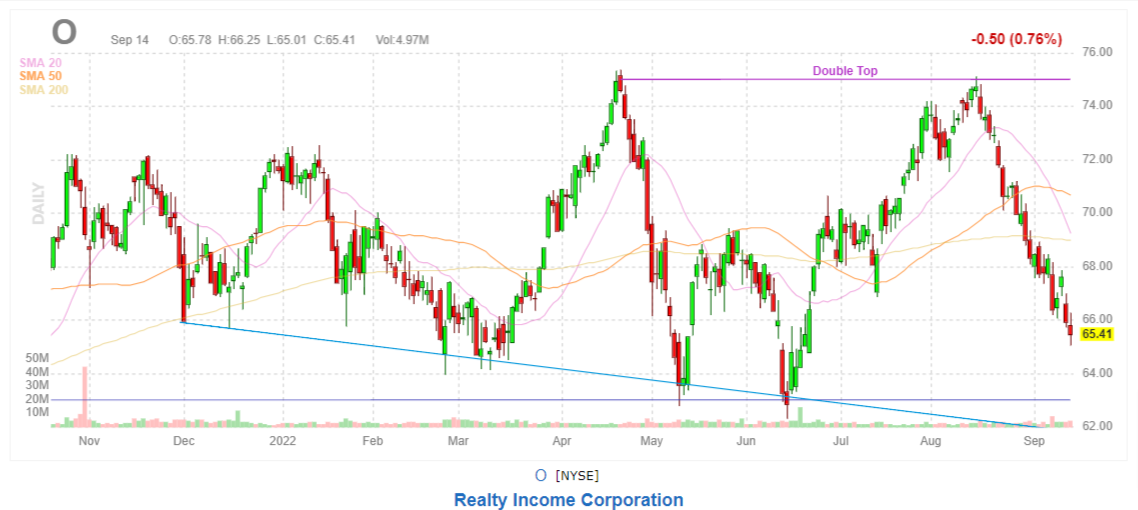1138x510 pixels.
Task: Click the 20M volume axis label
Action: [x=37, y=399]
